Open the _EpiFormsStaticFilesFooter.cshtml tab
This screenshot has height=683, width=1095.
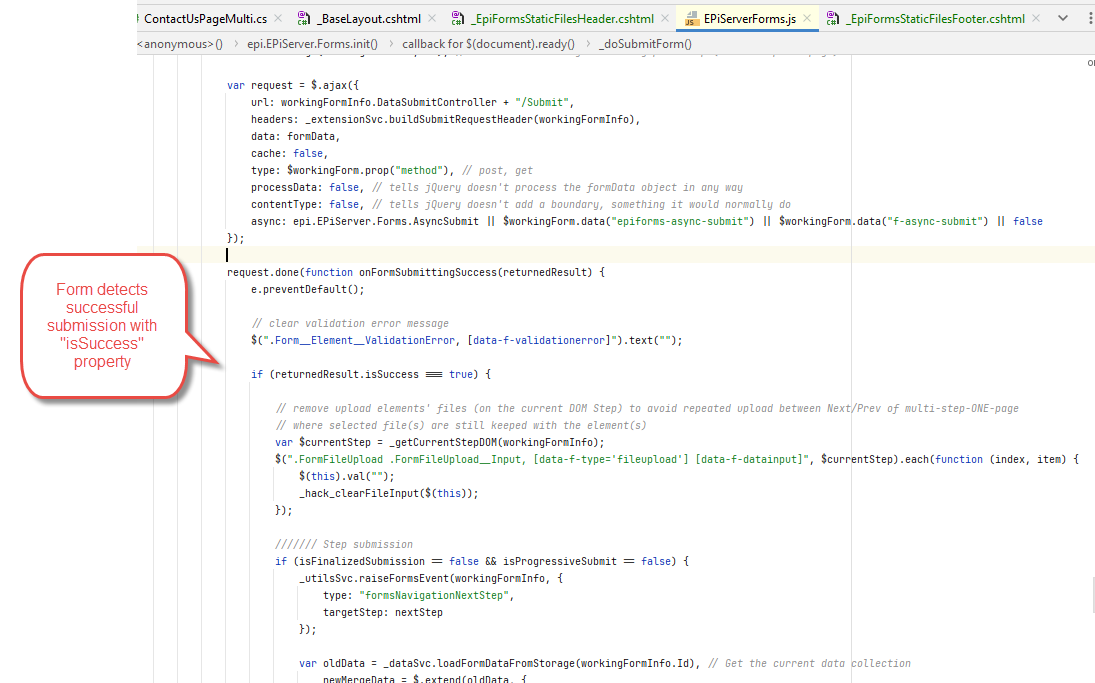click(935, 18)
